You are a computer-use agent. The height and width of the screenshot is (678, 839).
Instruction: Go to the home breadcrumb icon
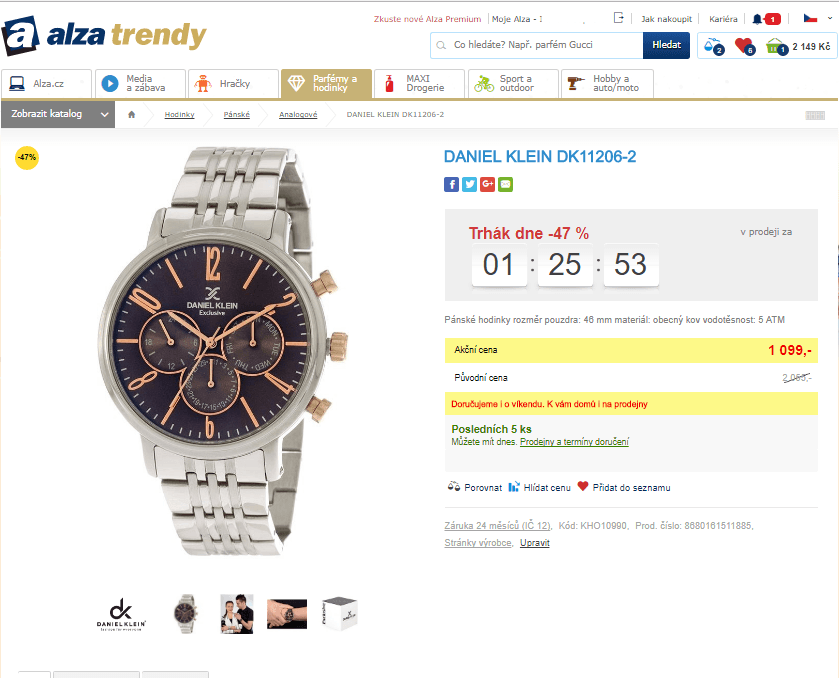pyautogui.click(x=131, y=114)
